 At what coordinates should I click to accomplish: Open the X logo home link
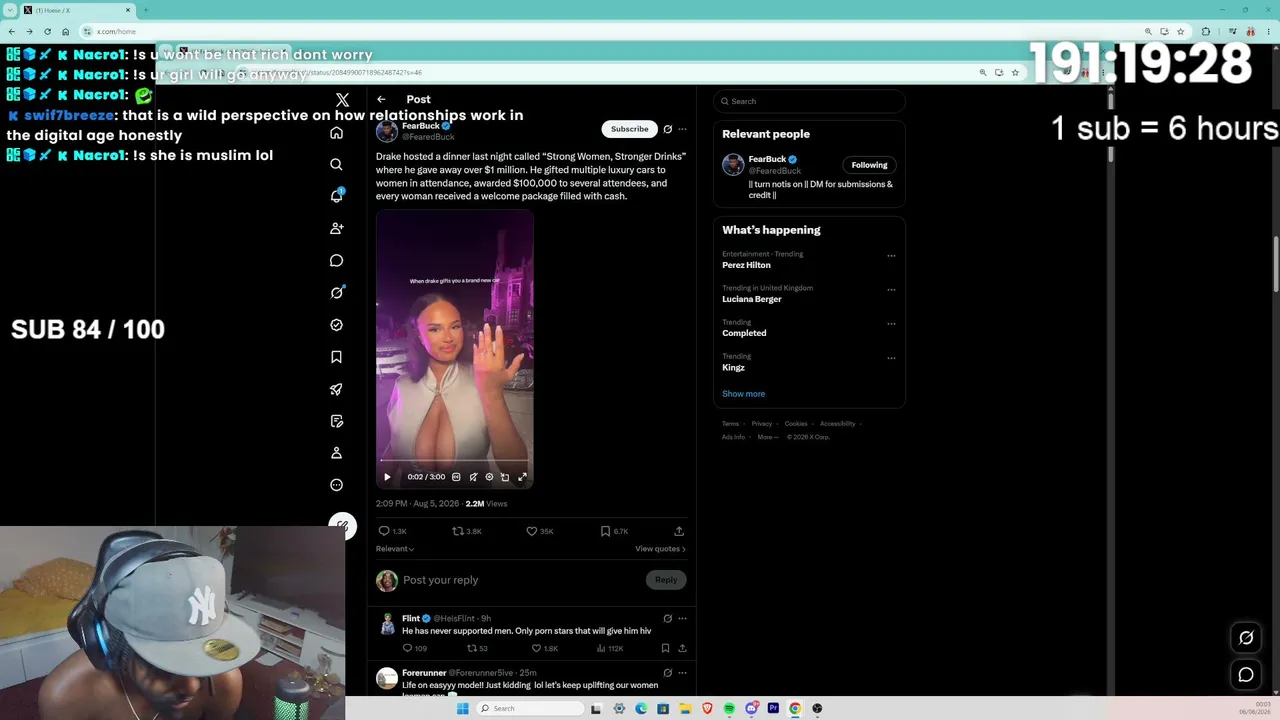pos(343,100)
